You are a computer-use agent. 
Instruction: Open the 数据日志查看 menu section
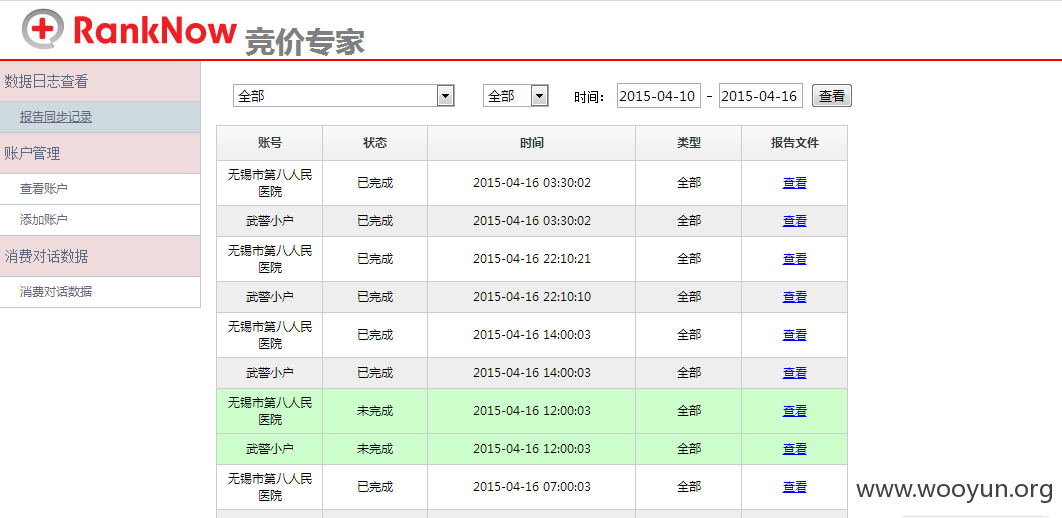click(x=100, y=82)
